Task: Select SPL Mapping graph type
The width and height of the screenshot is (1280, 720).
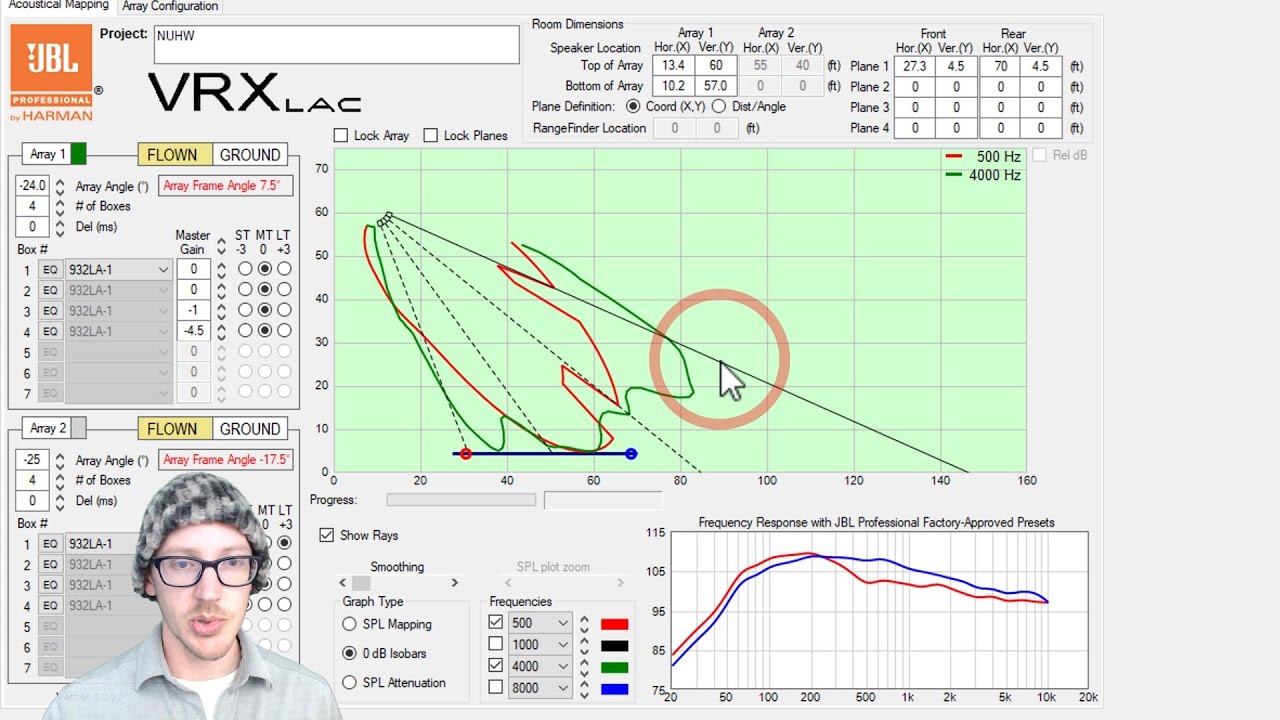Action: (349, 624)
